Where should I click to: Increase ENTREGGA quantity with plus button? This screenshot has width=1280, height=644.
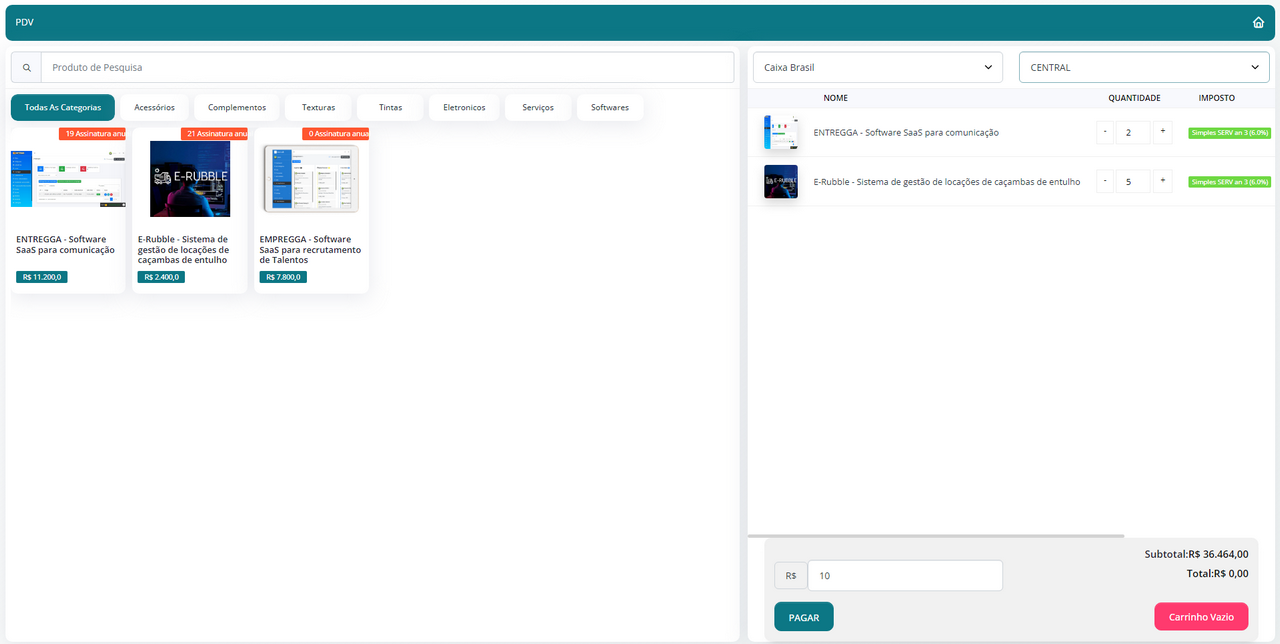click(1162, 132)
